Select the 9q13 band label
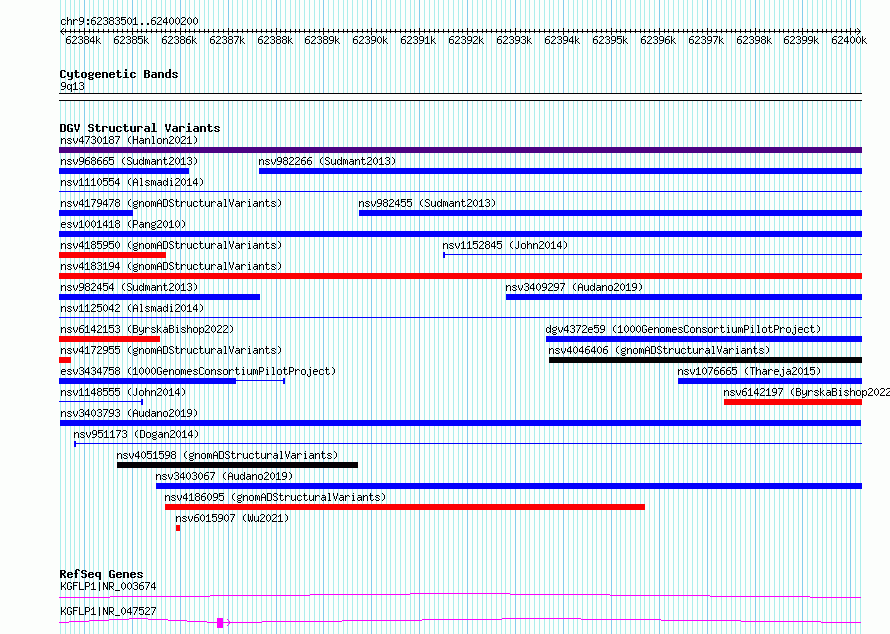This screenshot has width=890, height=634. [72, 86]
